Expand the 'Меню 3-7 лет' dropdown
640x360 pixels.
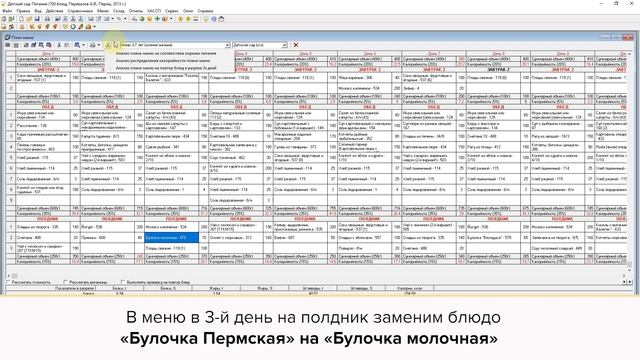pyautogui.click(x=227, y=45)
